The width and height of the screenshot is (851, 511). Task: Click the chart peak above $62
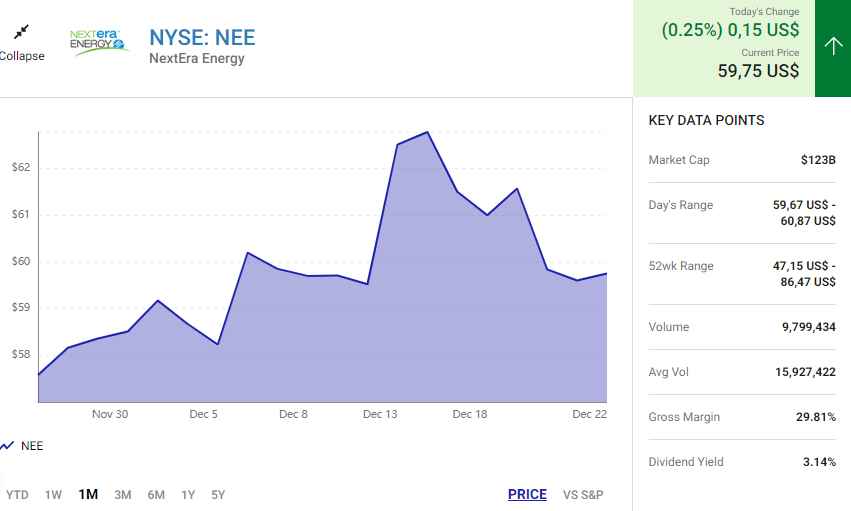428,132
